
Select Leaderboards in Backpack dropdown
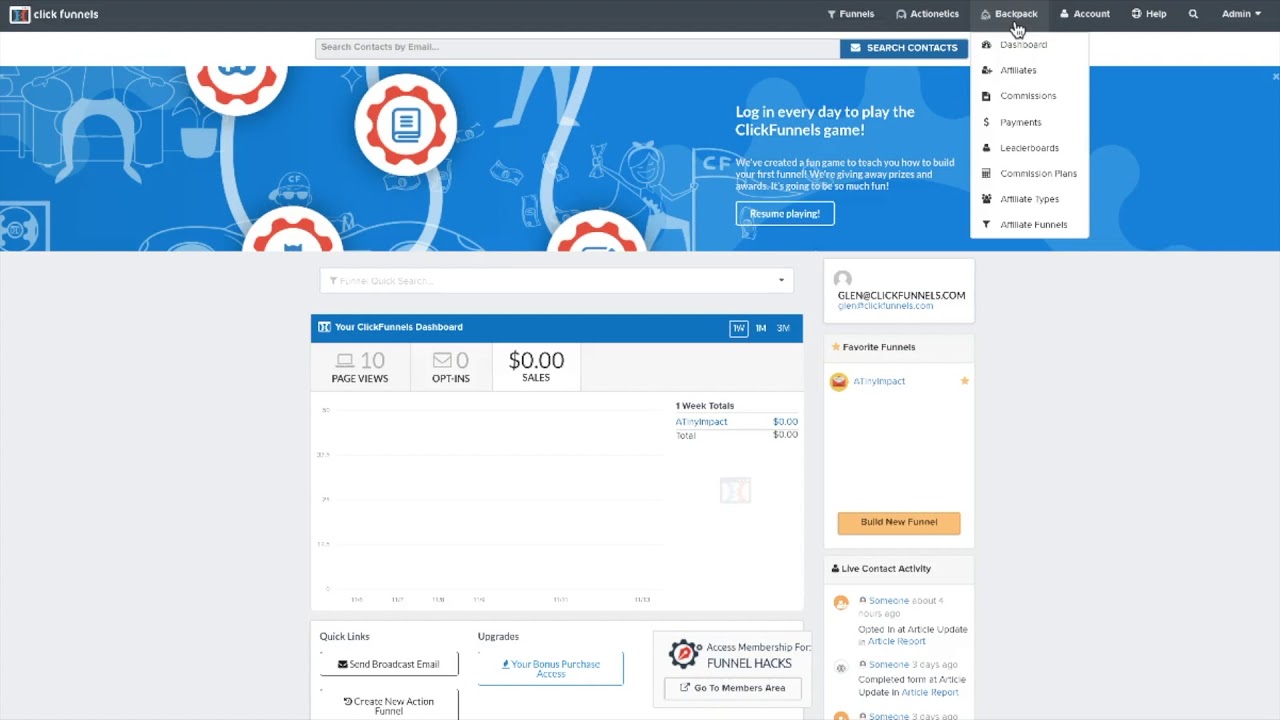(x=1029, y=148)
